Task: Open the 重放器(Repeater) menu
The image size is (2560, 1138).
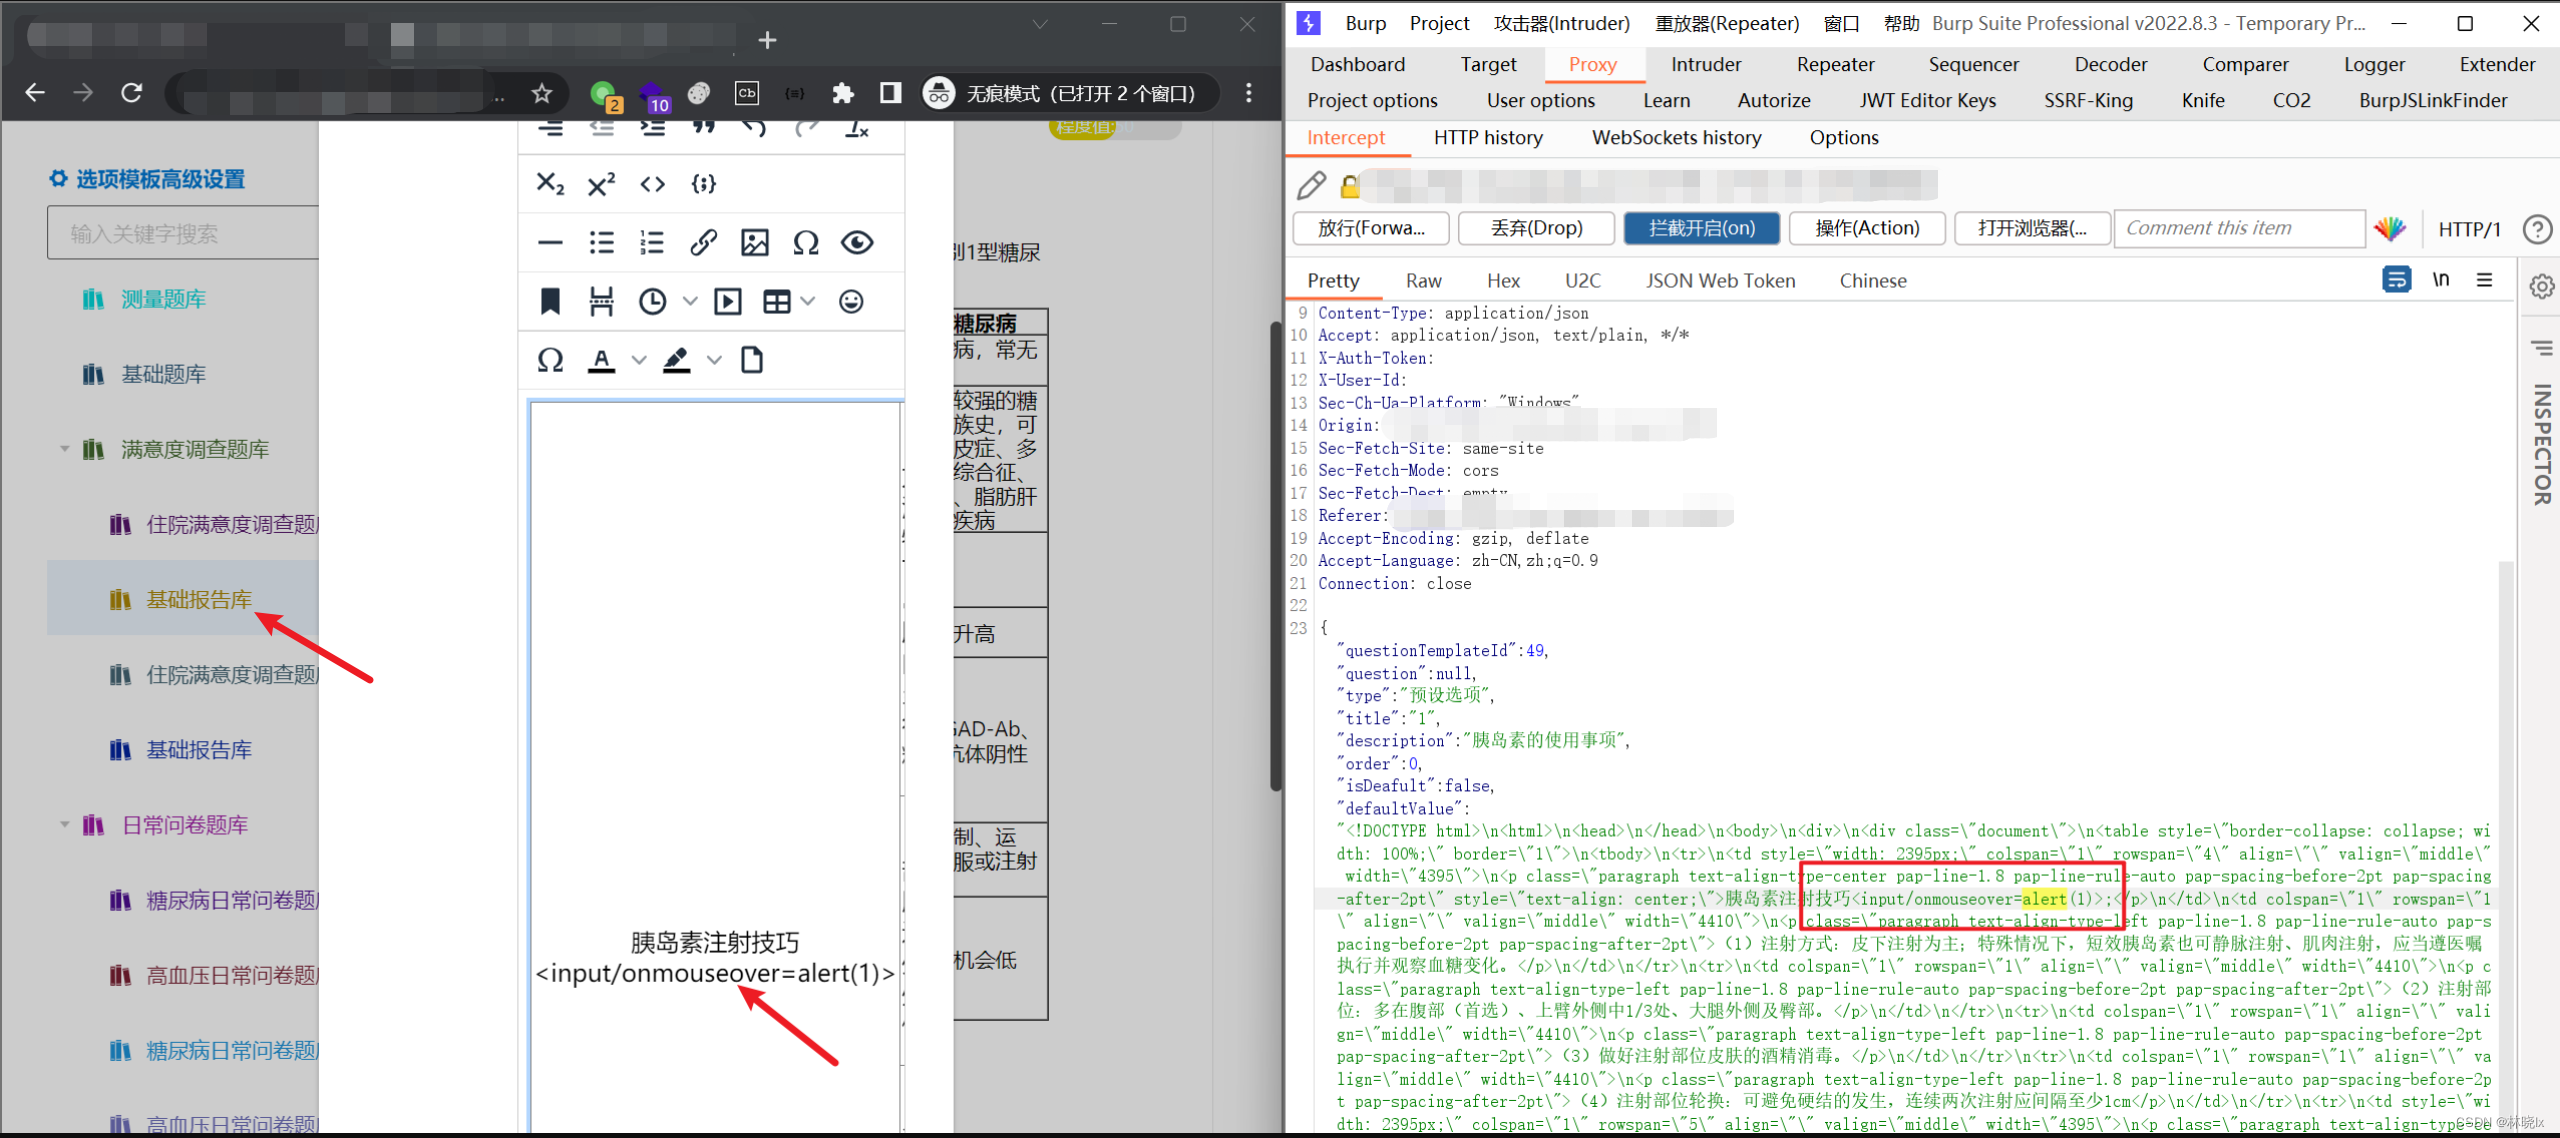Action: click(1727, 23)
